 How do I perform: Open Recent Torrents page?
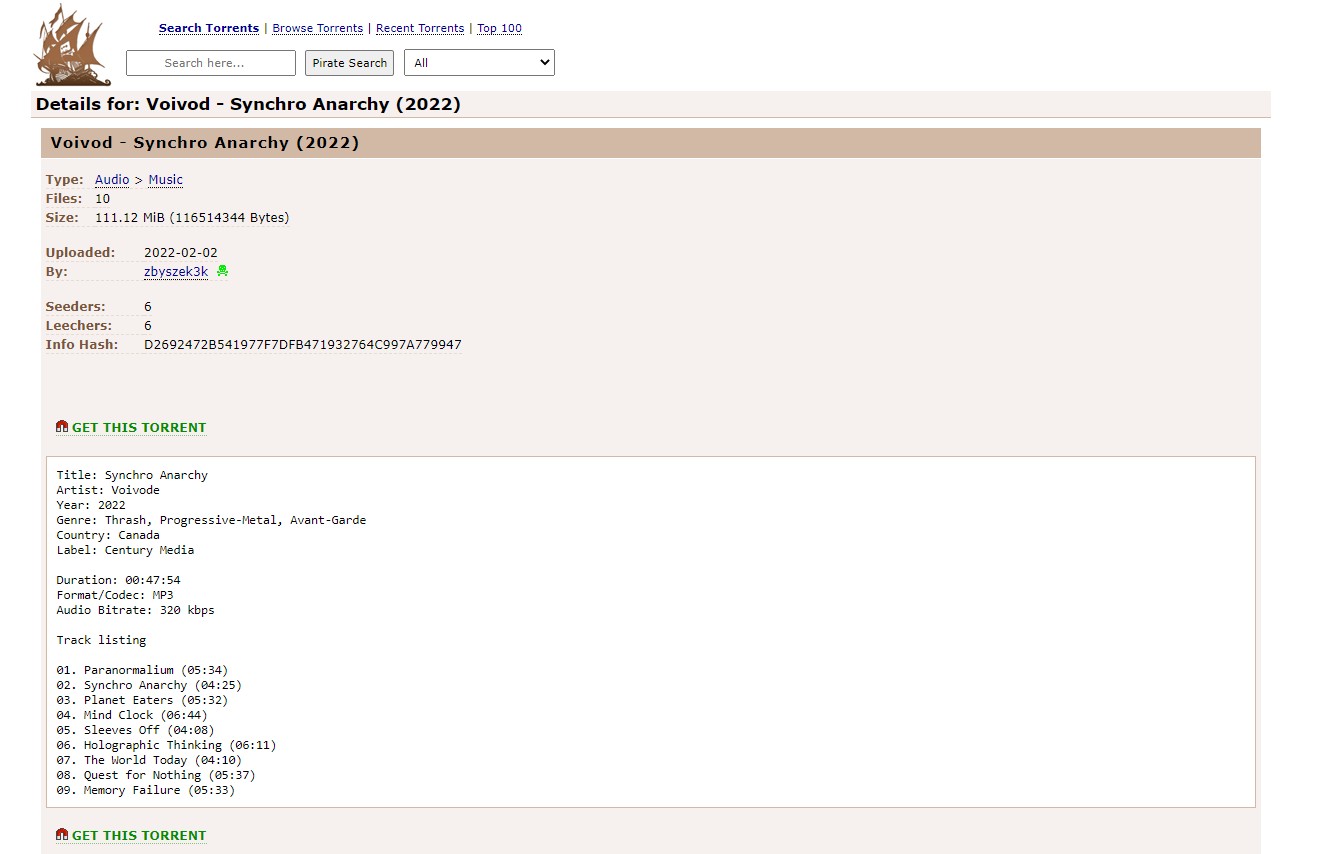click(420, 28)
